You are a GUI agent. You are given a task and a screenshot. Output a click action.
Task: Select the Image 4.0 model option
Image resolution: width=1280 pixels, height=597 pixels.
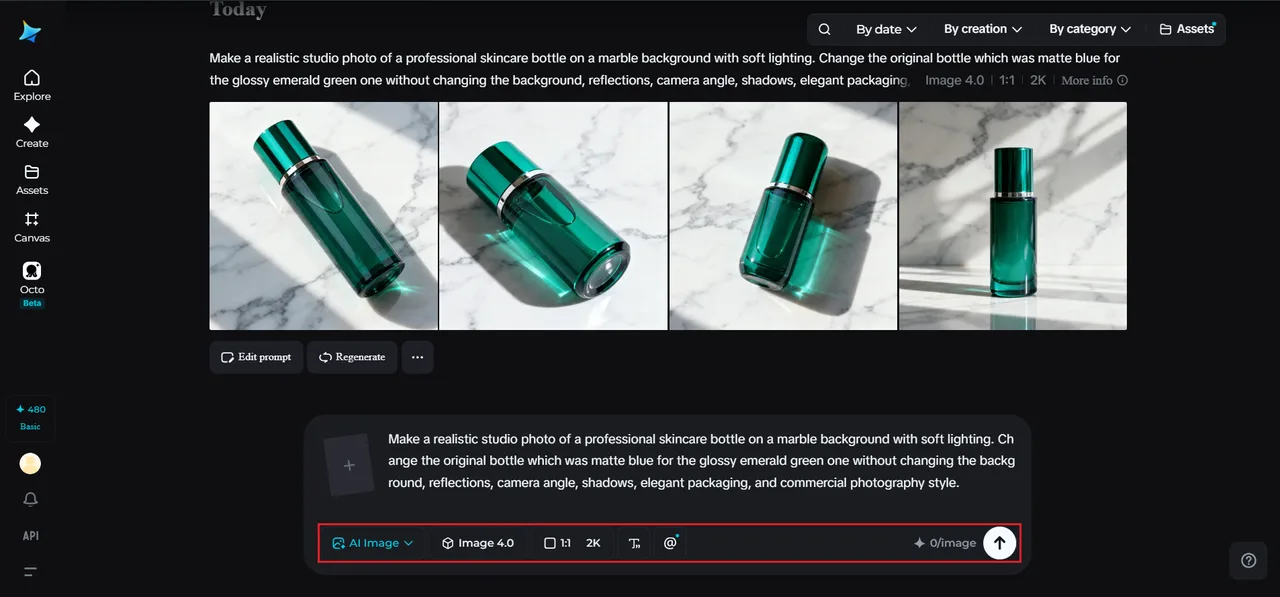(x=477, y=543)
